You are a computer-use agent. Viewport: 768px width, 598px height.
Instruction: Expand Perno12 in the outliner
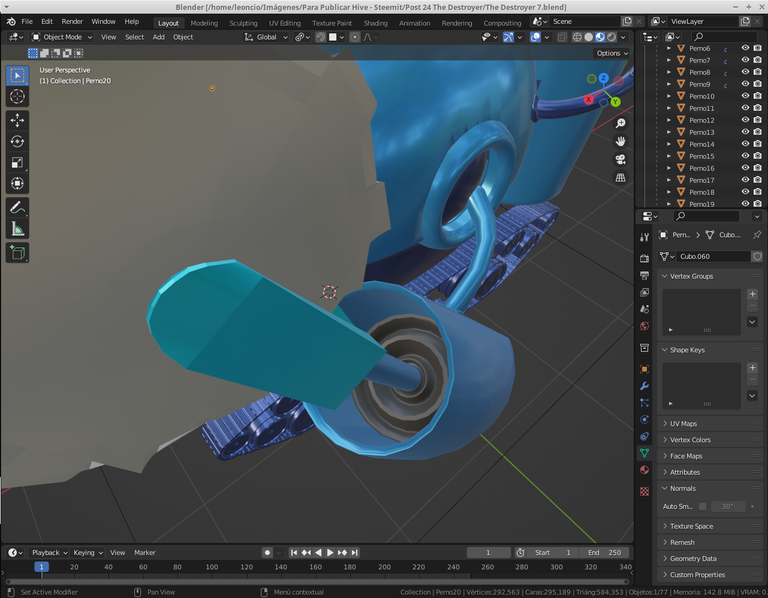(669, 120)
